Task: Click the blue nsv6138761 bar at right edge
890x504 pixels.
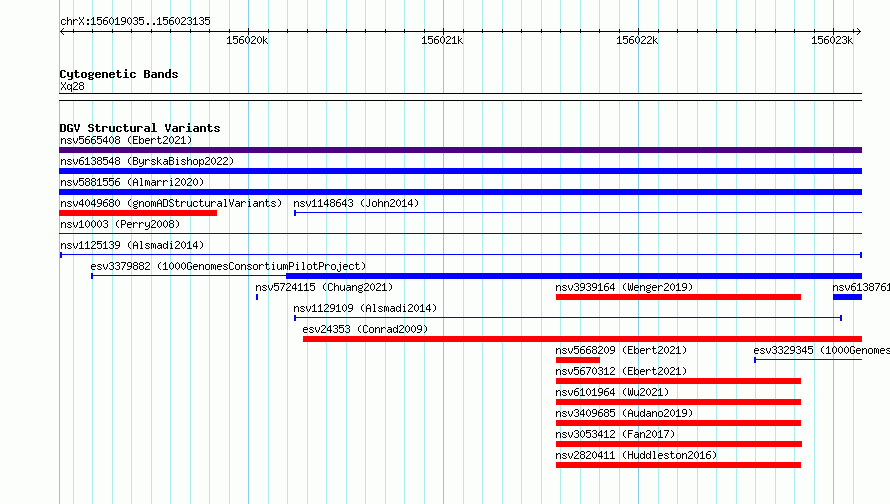Action: pos(847,297)
